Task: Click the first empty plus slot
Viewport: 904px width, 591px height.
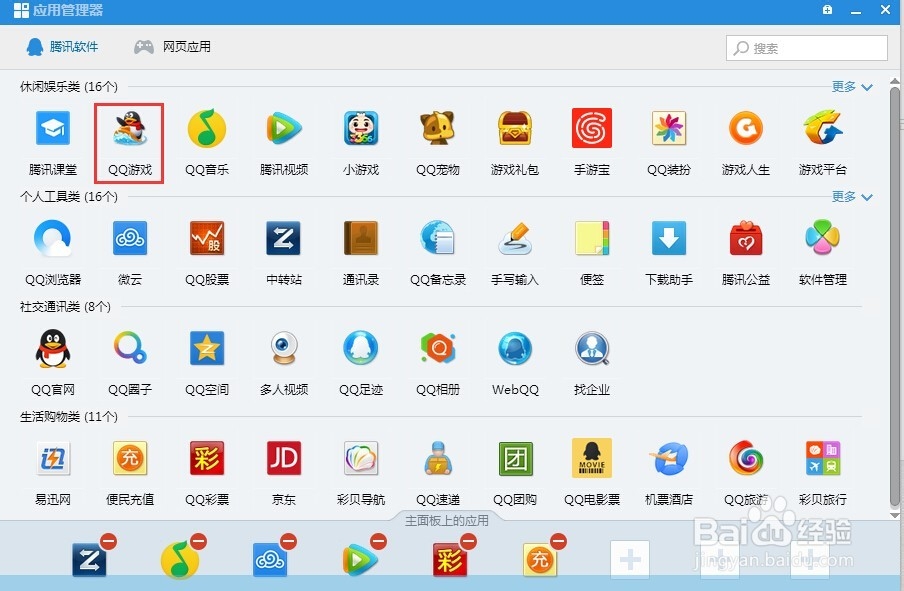Action: tap(630, 559)
